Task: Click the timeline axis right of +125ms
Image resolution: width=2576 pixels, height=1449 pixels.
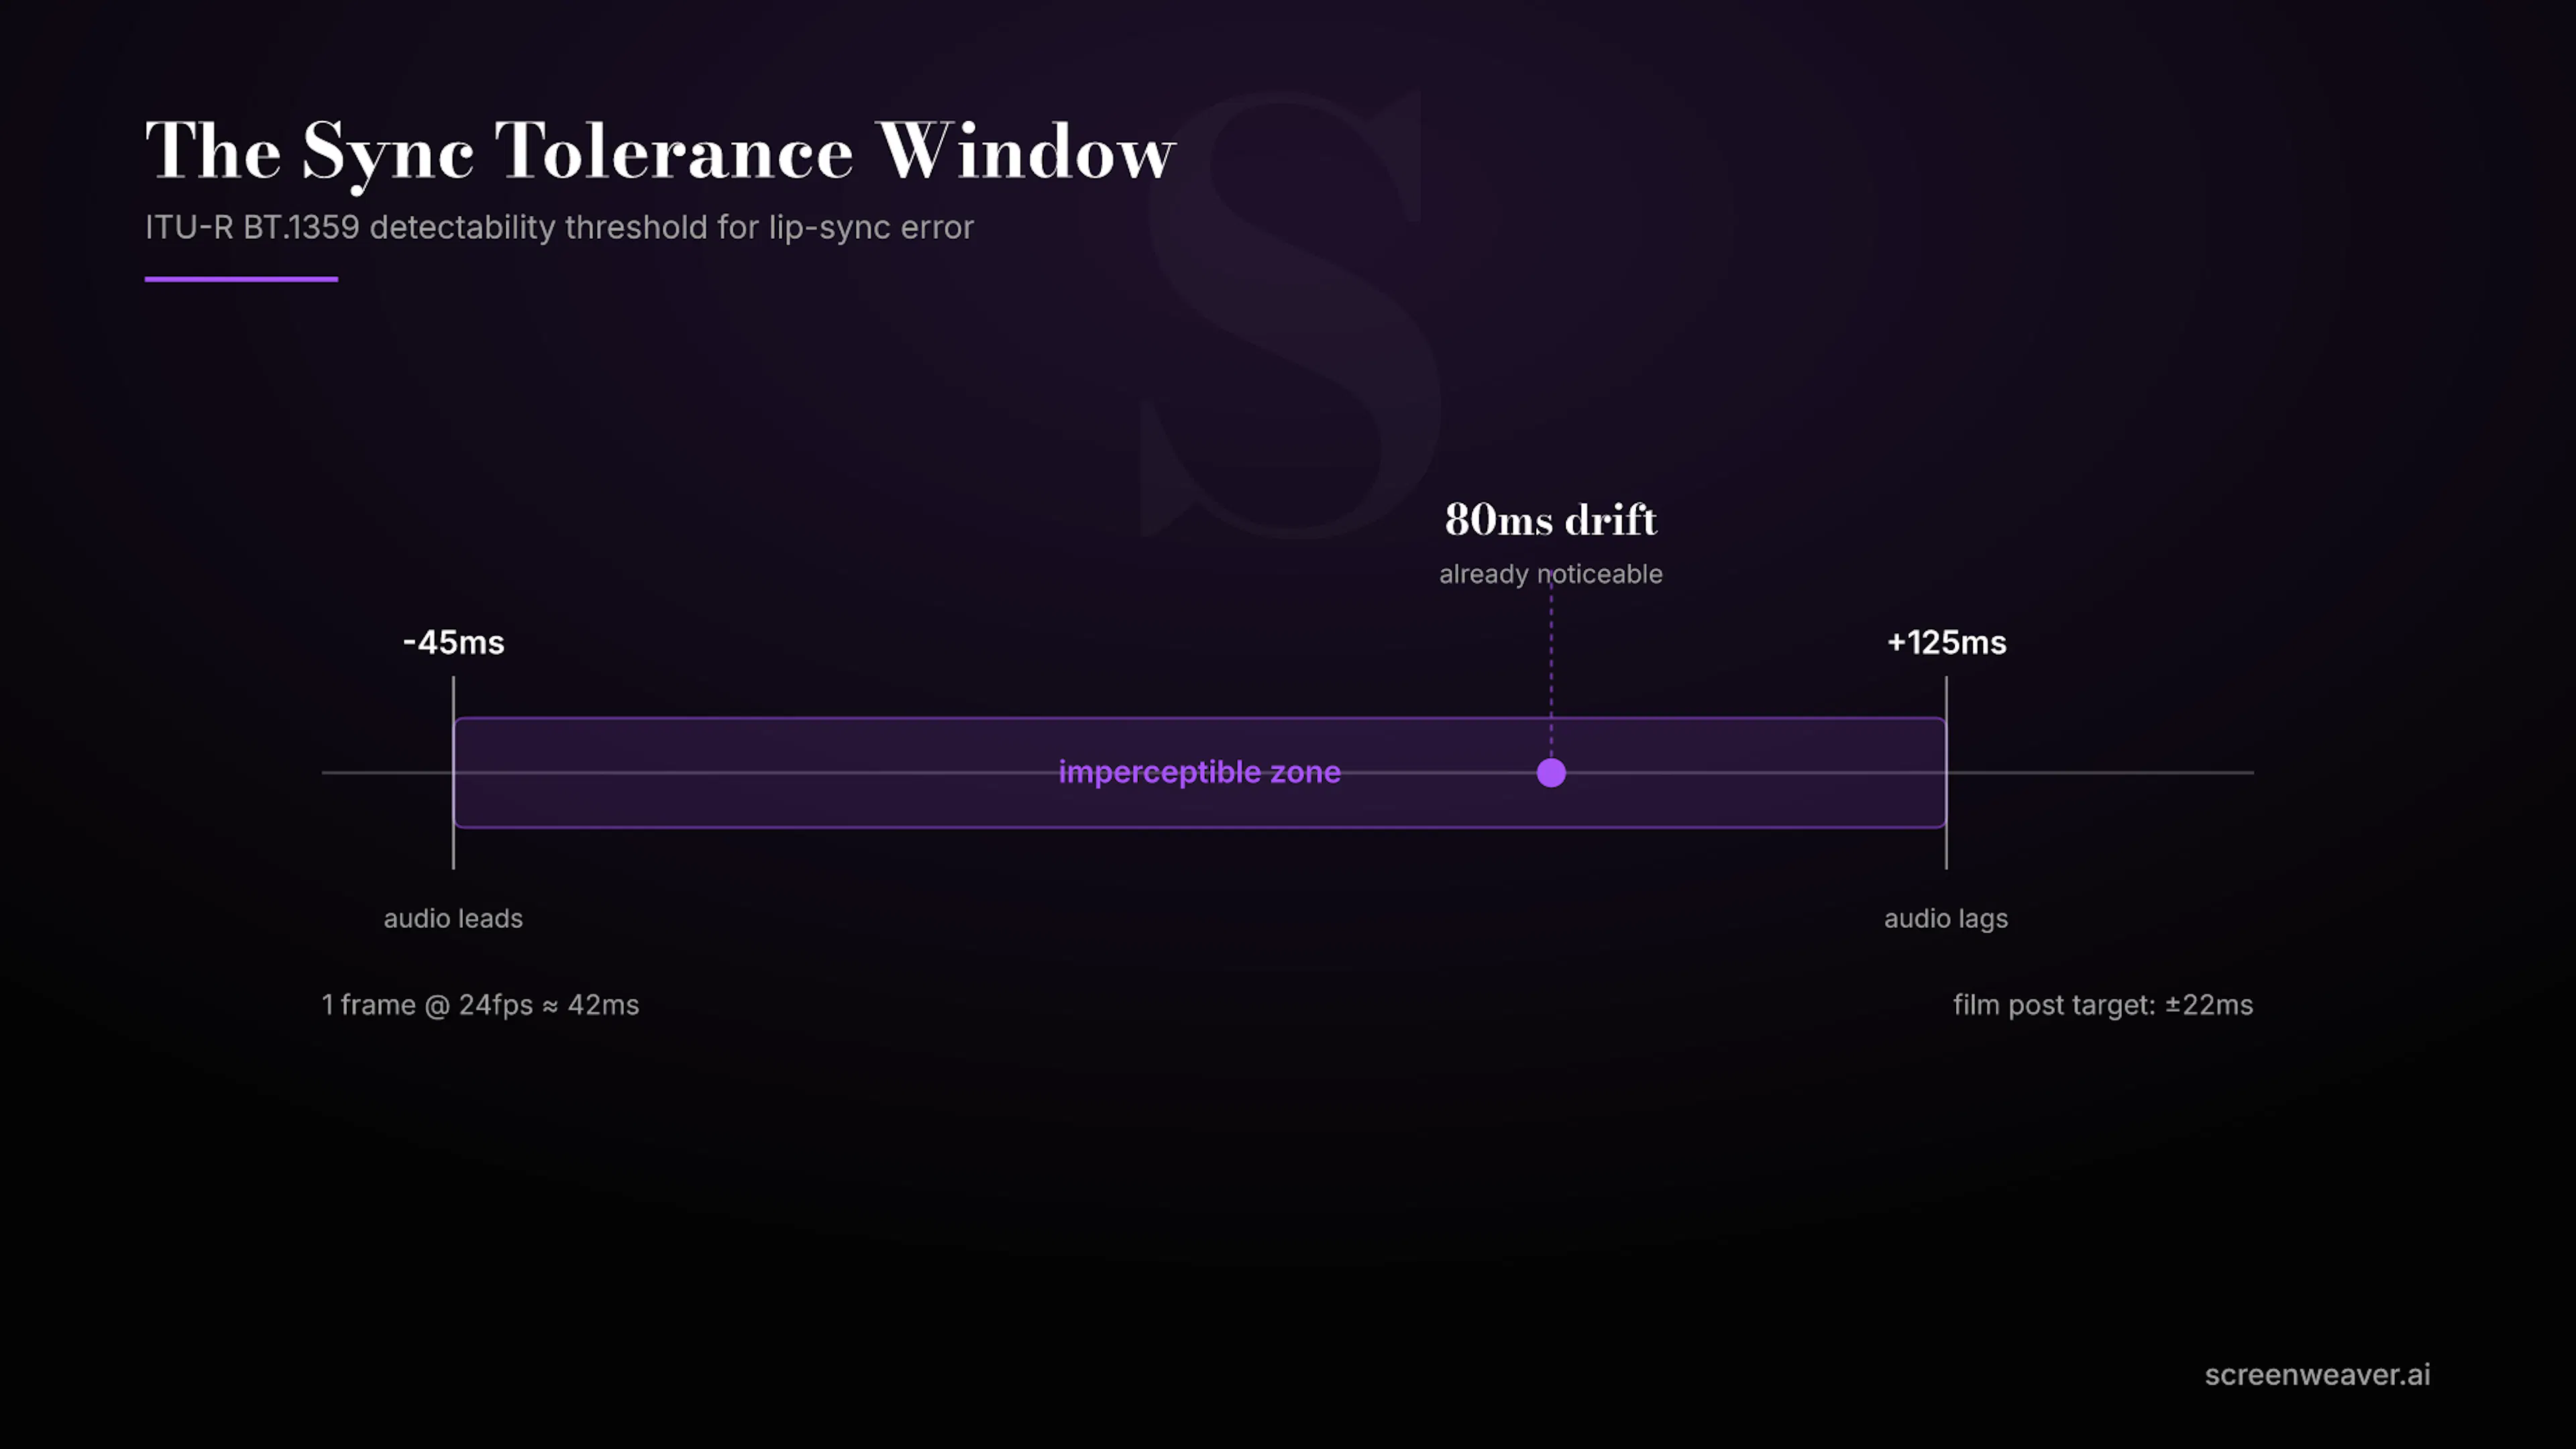Action: (x=2100, y=773)
